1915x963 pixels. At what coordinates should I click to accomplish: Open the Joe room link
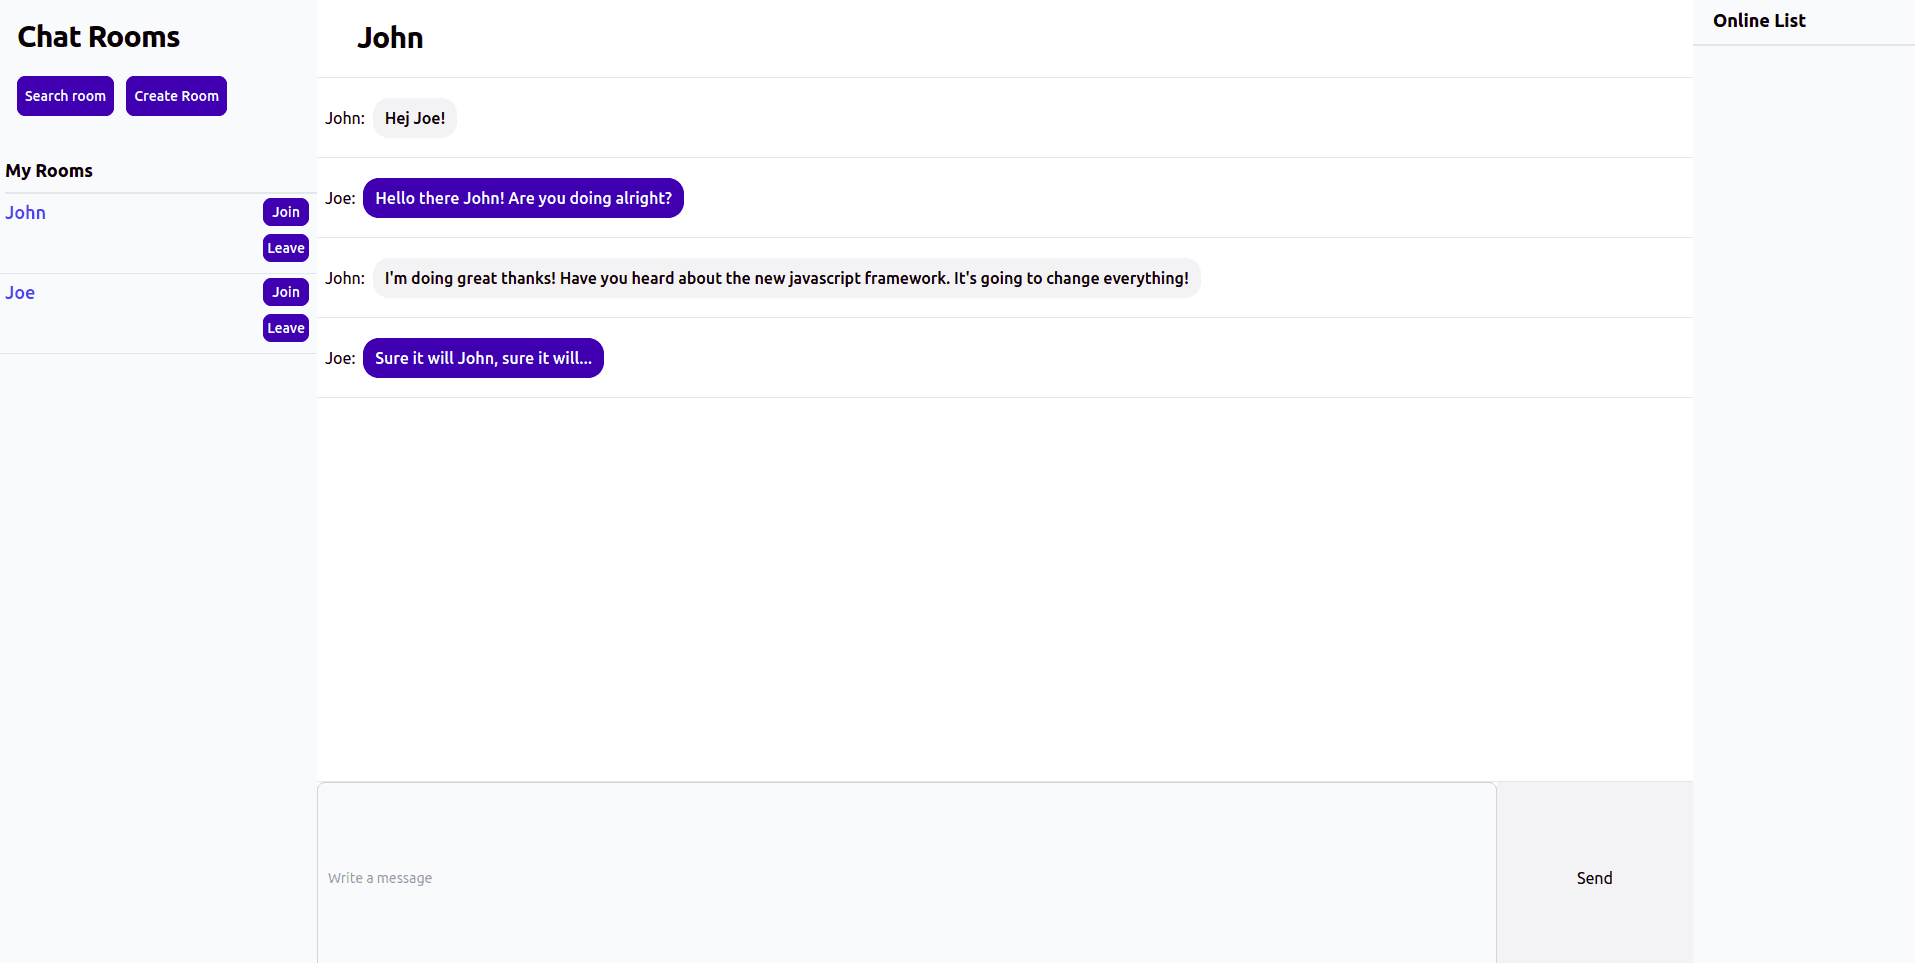point(20,292)
